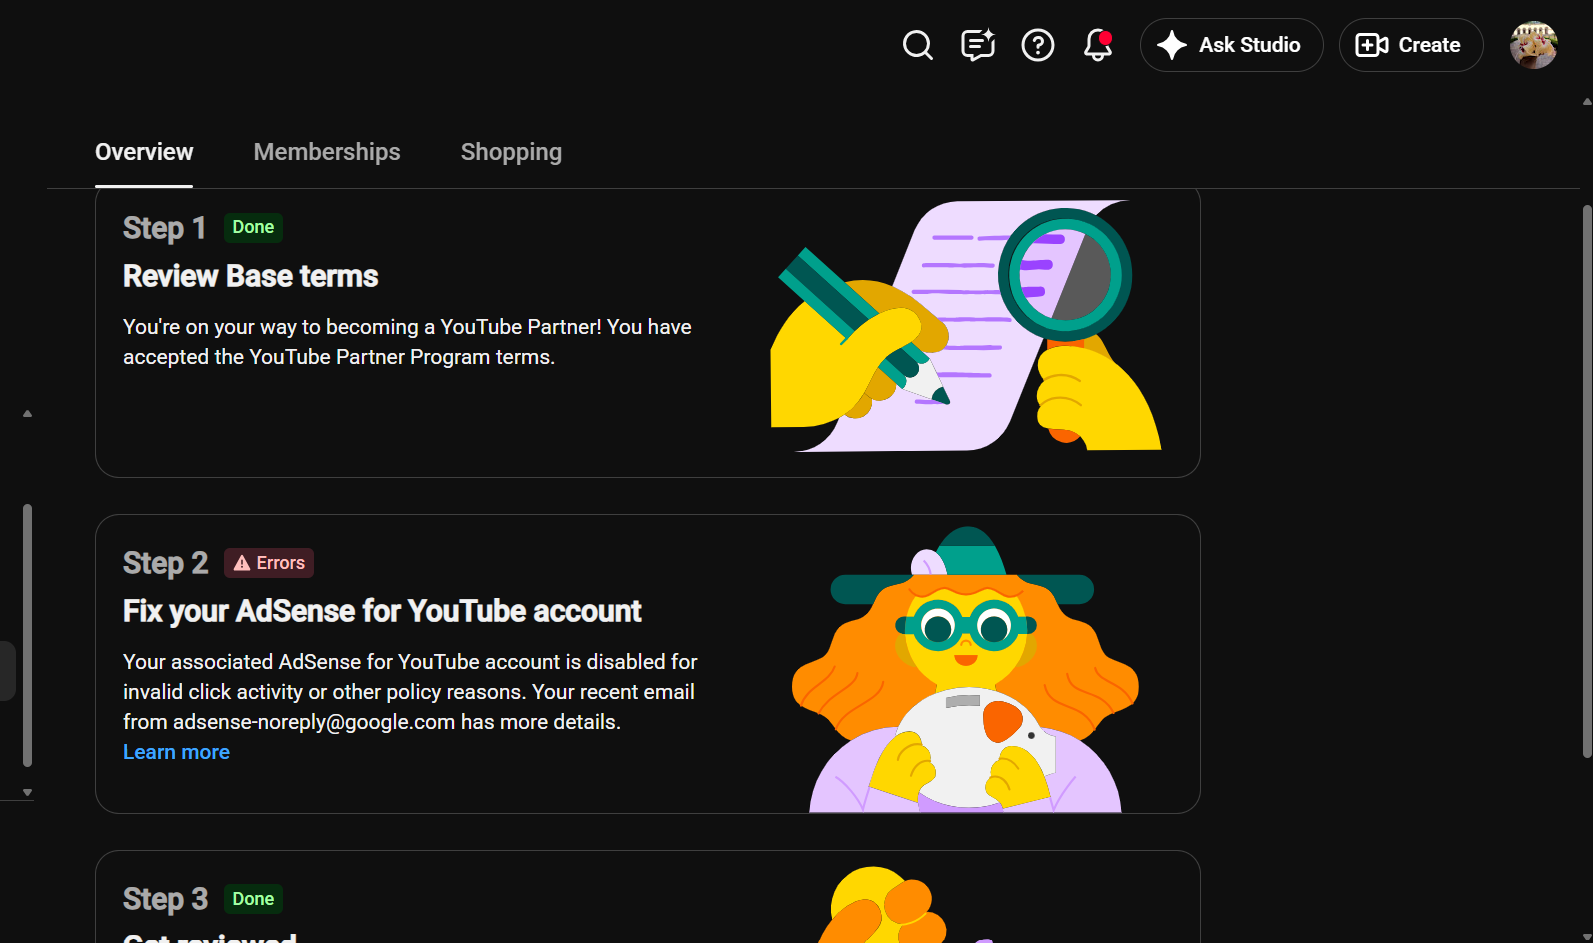Click the Done badge on Step 1

point(253,227)
